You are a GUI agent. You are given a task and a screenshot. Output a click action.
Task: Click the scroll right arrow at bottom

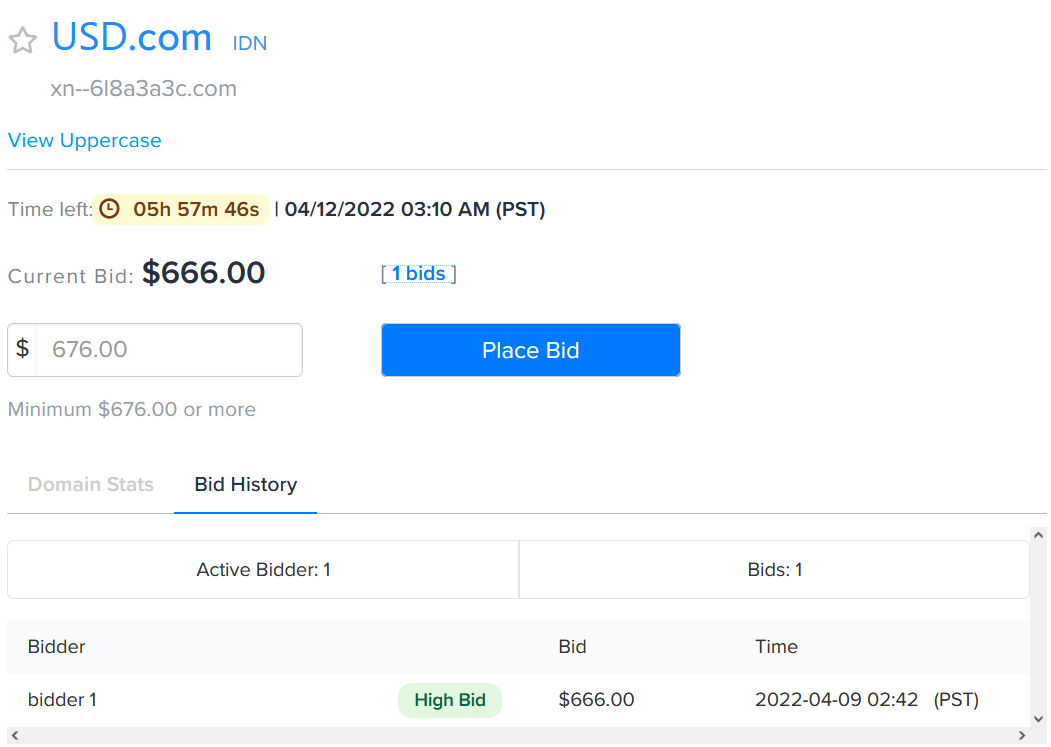pos(1022,736)
